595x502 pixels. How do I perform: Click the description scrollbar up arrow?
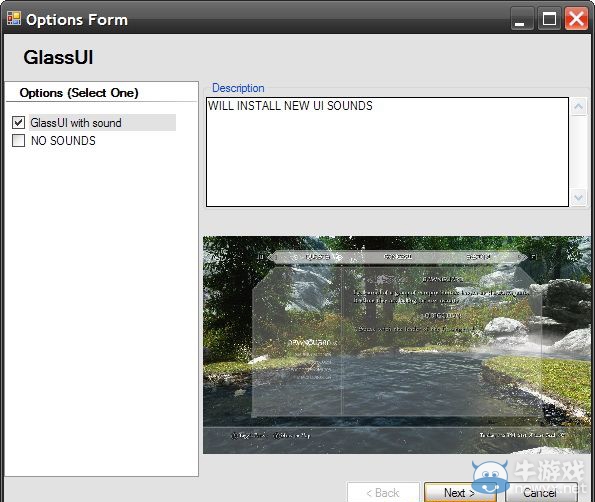pyautogui.click(x=578, y=106)
